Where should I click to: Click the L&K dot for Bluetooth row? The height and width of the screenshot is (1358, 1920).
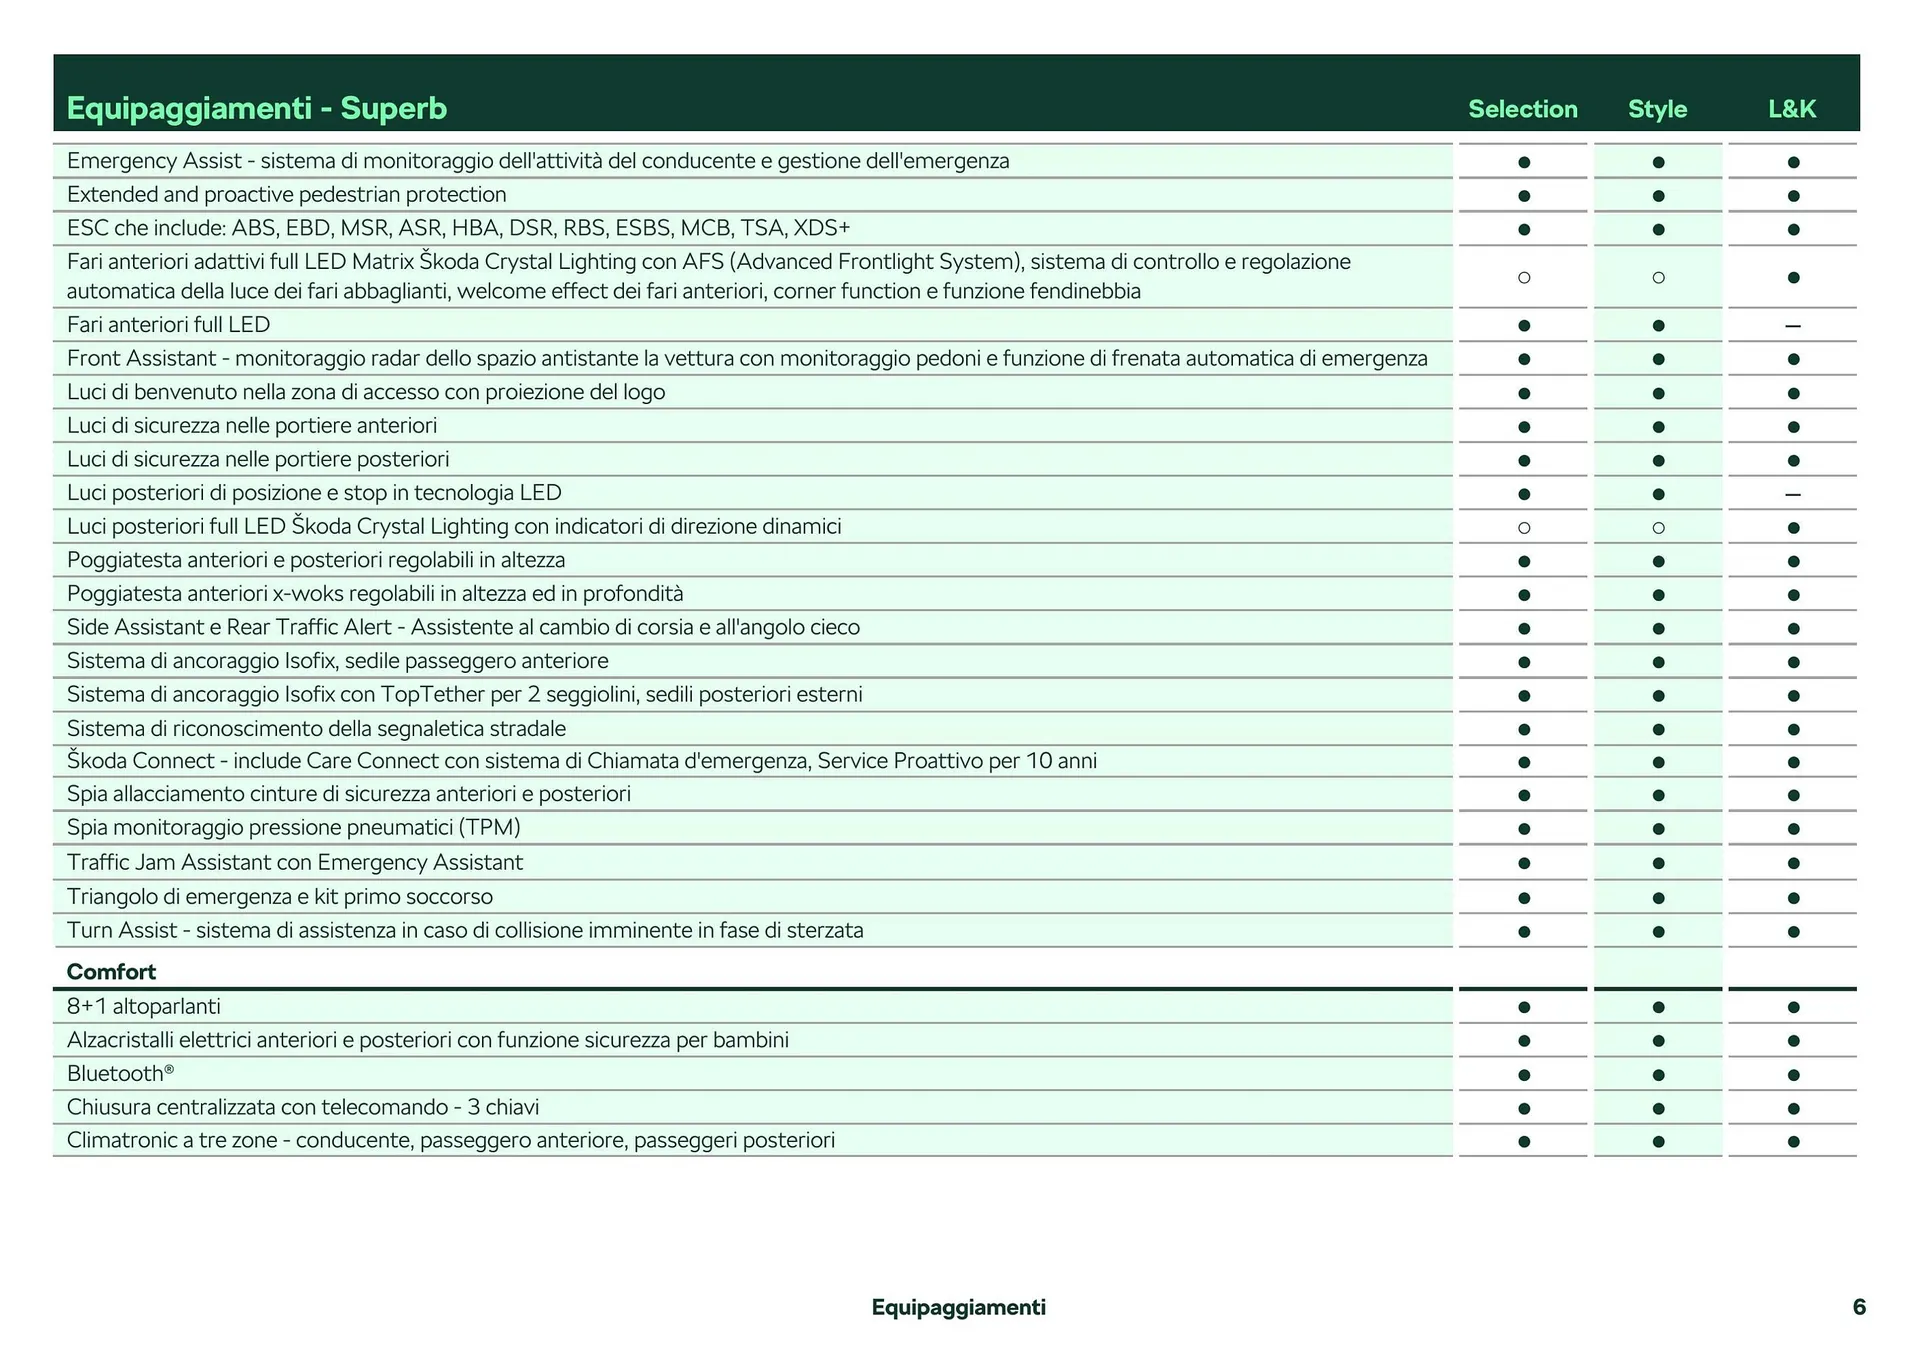pyautogui.click(x=1793, y=1073)
